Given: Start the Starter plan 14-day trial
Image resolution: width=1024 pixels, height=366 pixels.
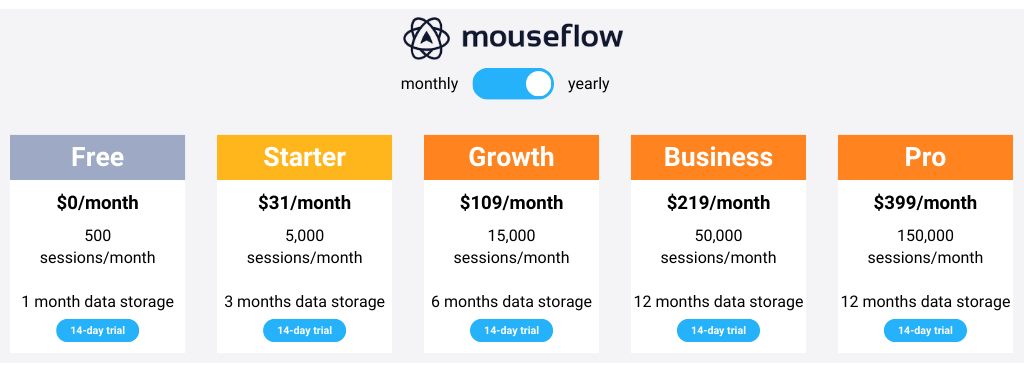Looking at the screenshot, I should (x=304, y=331).
